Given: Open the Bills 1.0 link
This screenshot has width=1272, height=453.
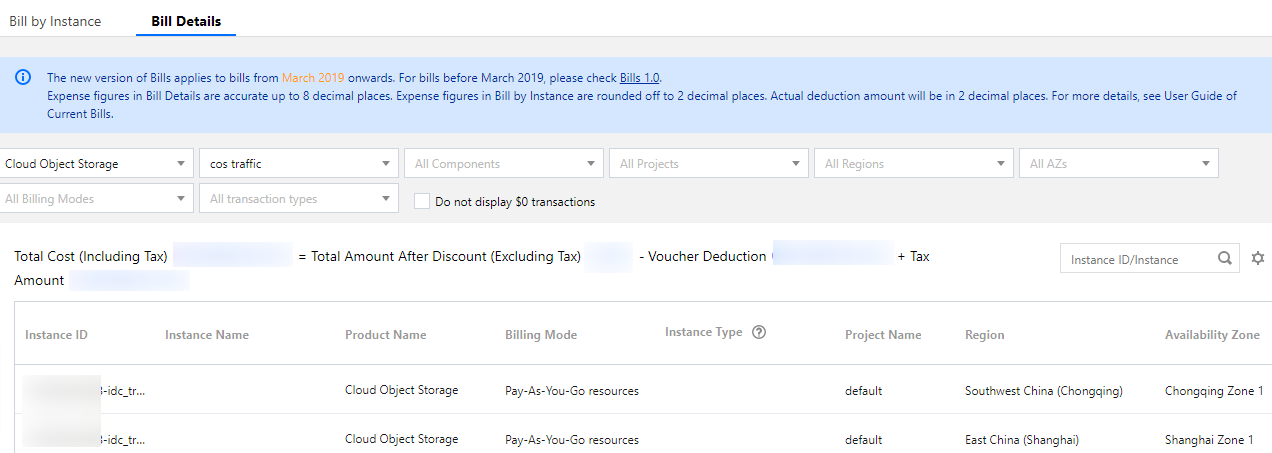Looking at the screenshot, I should (x=640, y=78).
